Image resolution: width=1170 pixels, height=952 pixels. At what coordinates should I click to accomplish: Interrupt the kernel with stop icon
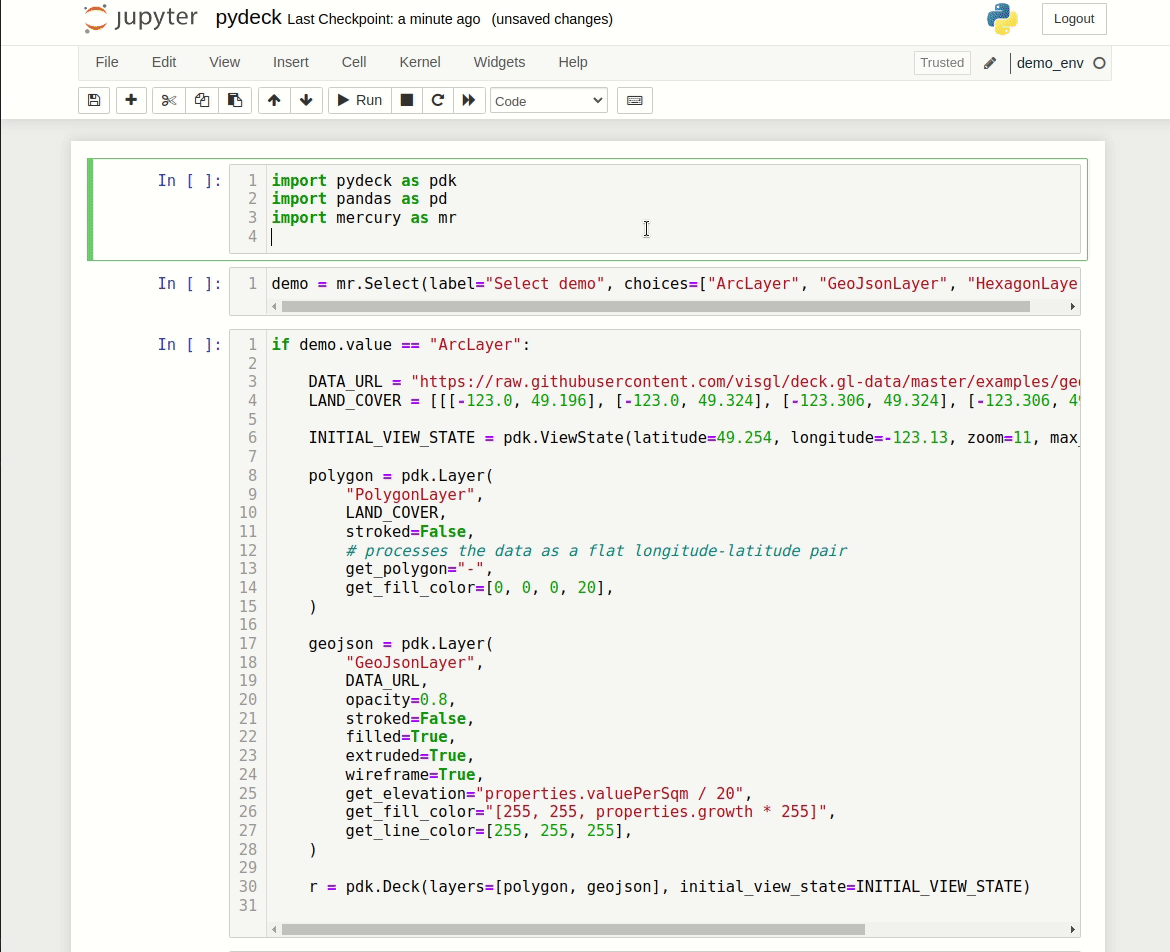(407, 100)
